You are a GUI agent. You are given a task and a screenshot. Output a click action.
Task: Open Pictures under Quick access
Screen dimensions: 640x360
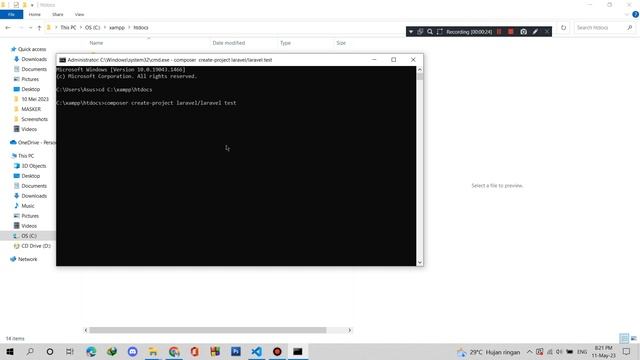click(30, 79)
